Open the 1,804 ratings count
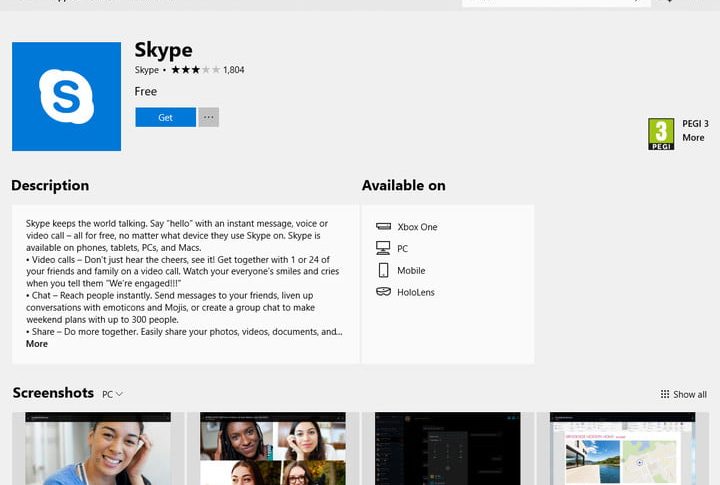 pyautogui.click(x=234, y=70)
